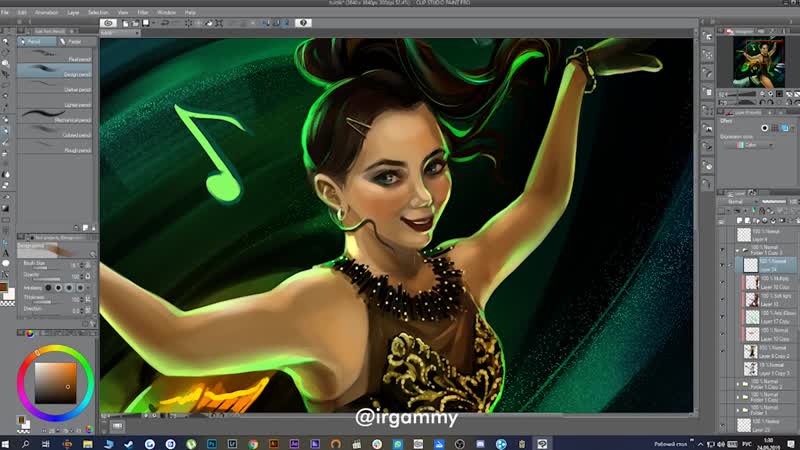
Task: Collapse the Folder 1 Copy 3 folder
Action: click(738, 250)
